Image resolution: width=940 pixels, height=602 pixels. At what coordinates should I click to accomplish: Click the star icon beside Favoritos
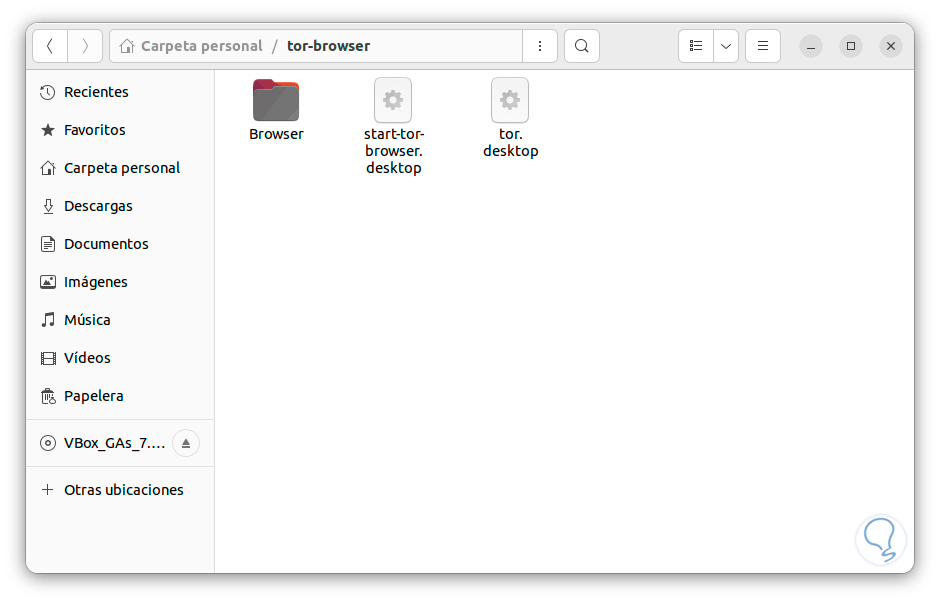point(47,130)
